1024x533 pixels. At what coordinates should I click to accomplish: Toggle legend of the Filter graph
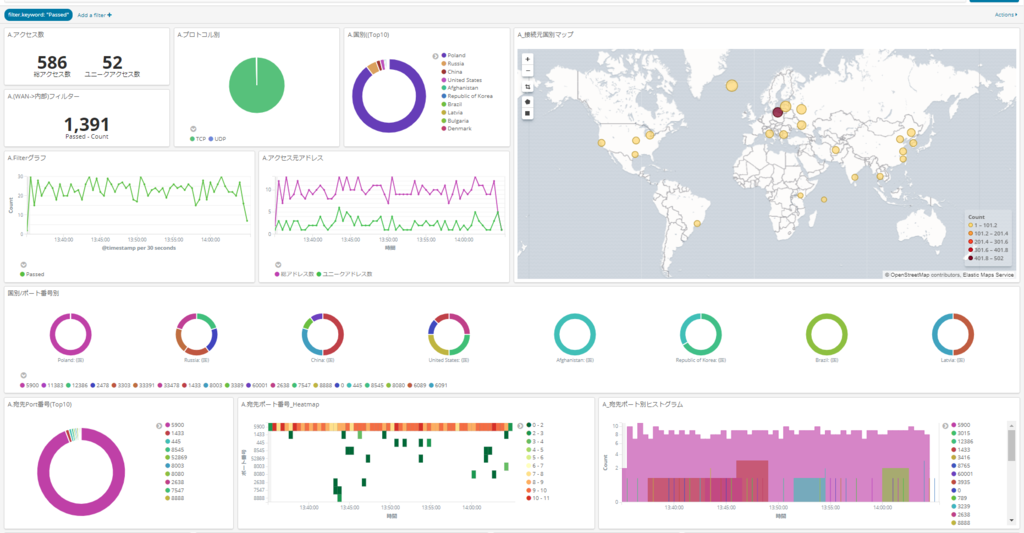(24, 265)
